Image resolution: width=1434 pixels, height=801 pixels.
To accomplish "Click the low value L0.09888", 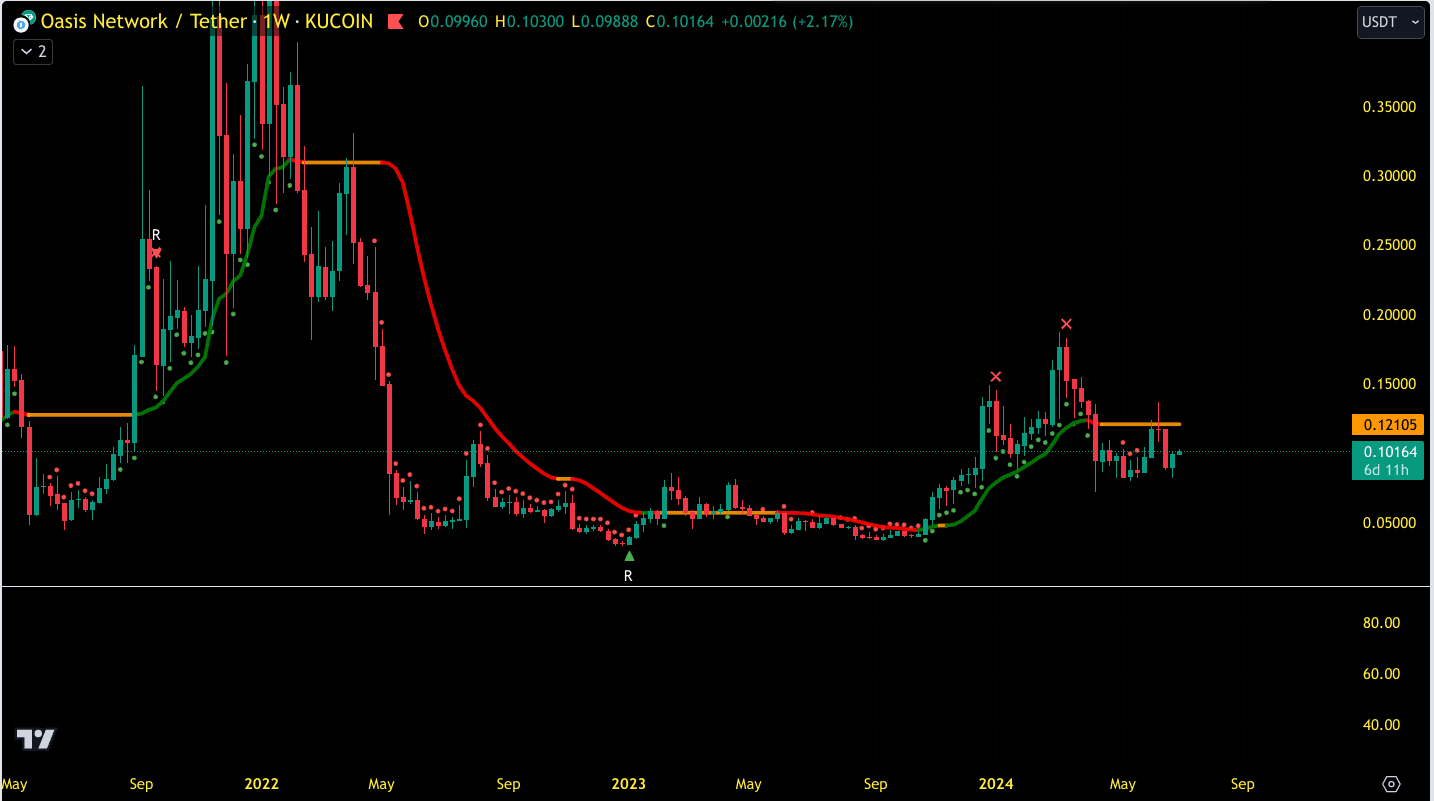I will click(x=606, y=21).
